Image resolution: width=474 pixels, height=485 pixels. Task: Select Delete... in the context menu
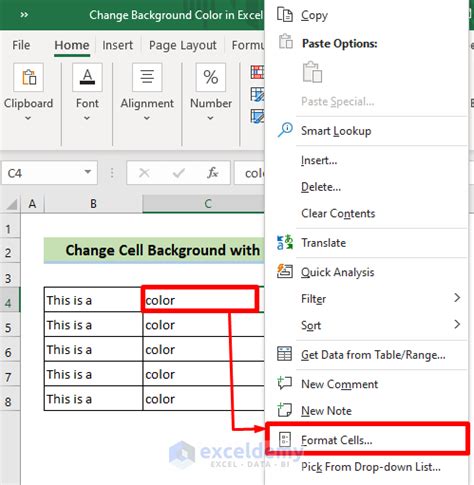pos(367,187)
